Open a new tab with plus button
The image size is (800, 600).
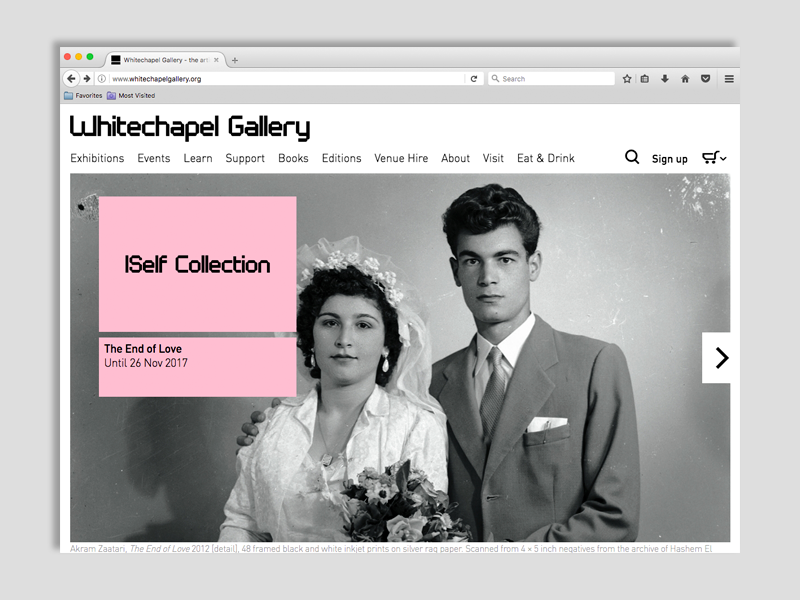click(x=235, y=60)
